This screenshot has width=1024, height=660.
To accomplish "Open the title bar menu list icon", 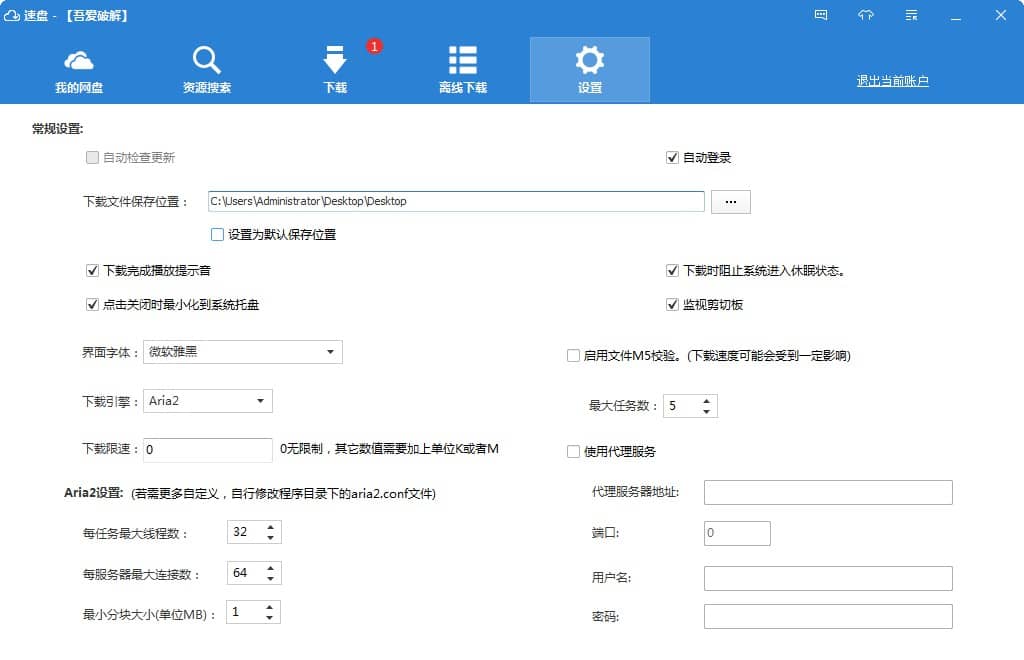I will point(912,15).
